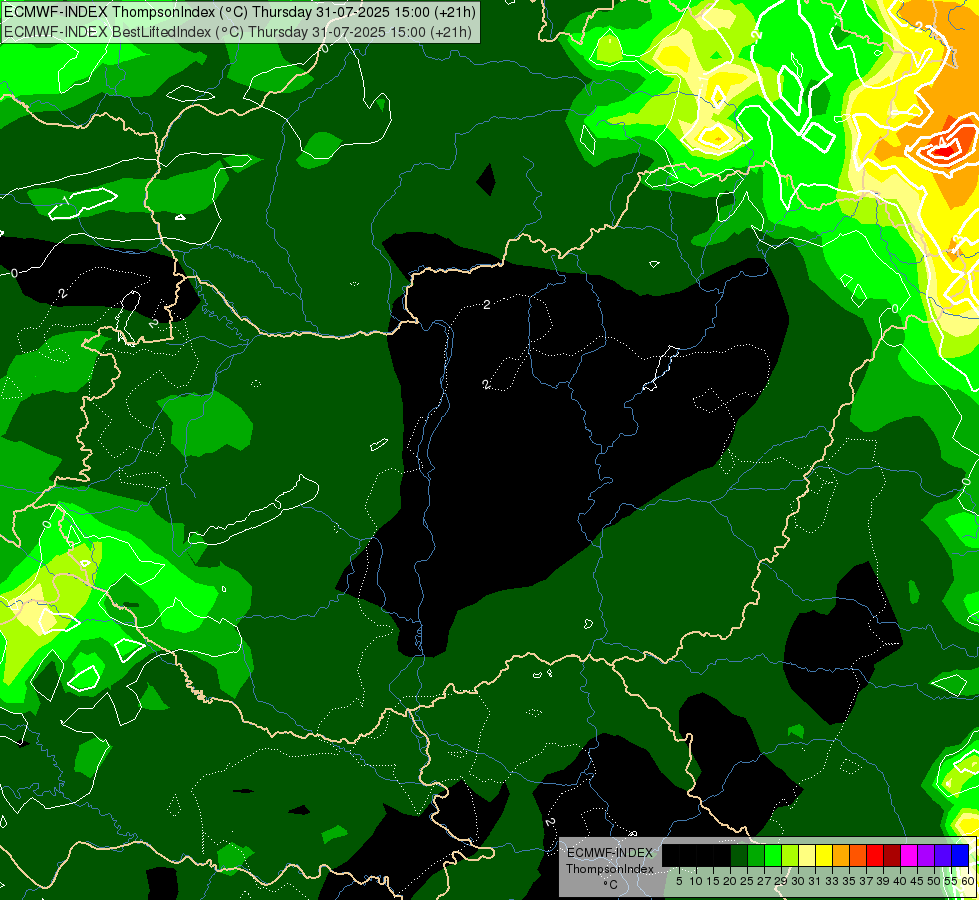This screenshot has height=900, width=979.
Task: Choose the bright red 37-39 legend swatch
Action: (875, 855)
